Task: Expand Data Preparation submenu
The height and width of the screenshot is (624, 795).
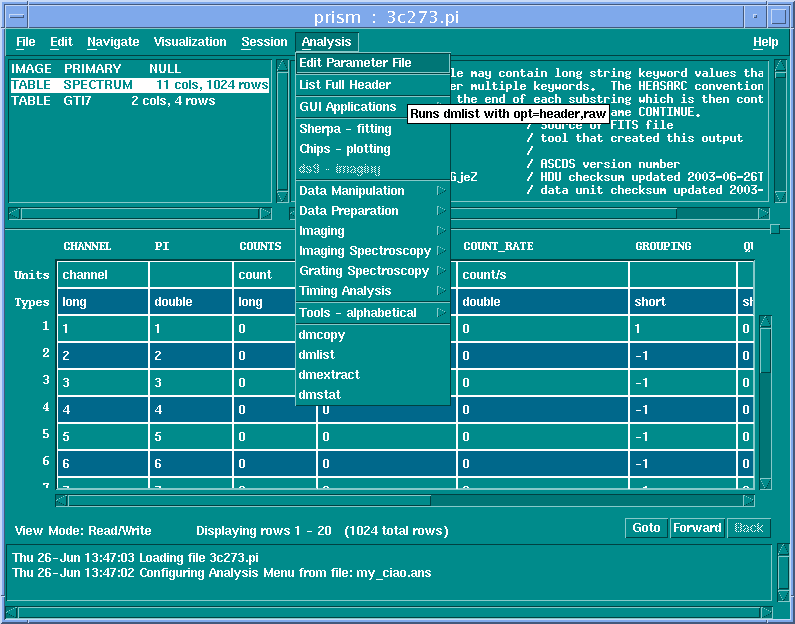Action: pyautogui.click(x=373, y=211)
